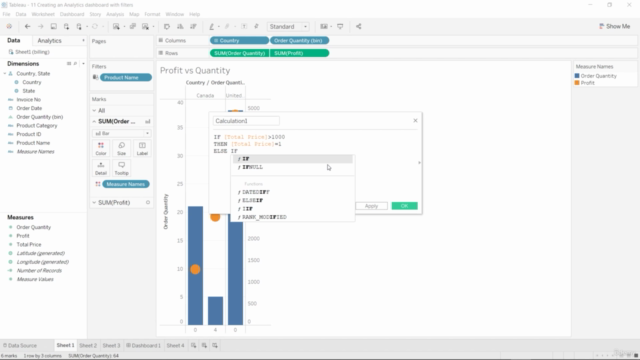Viewport: 640px width, 360px height.
Task: Open the Dimensions pane dropdown arrow
Action: 83,64
